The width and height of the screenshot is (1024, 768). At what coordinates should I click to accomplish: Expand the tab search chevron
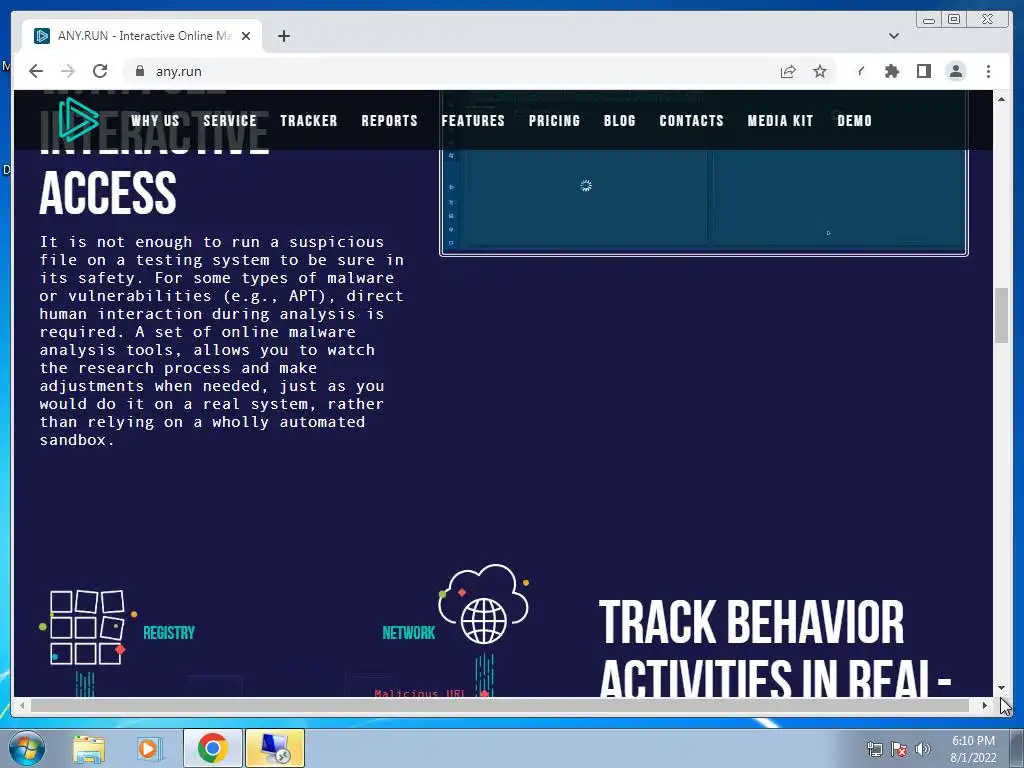[893, 36]
